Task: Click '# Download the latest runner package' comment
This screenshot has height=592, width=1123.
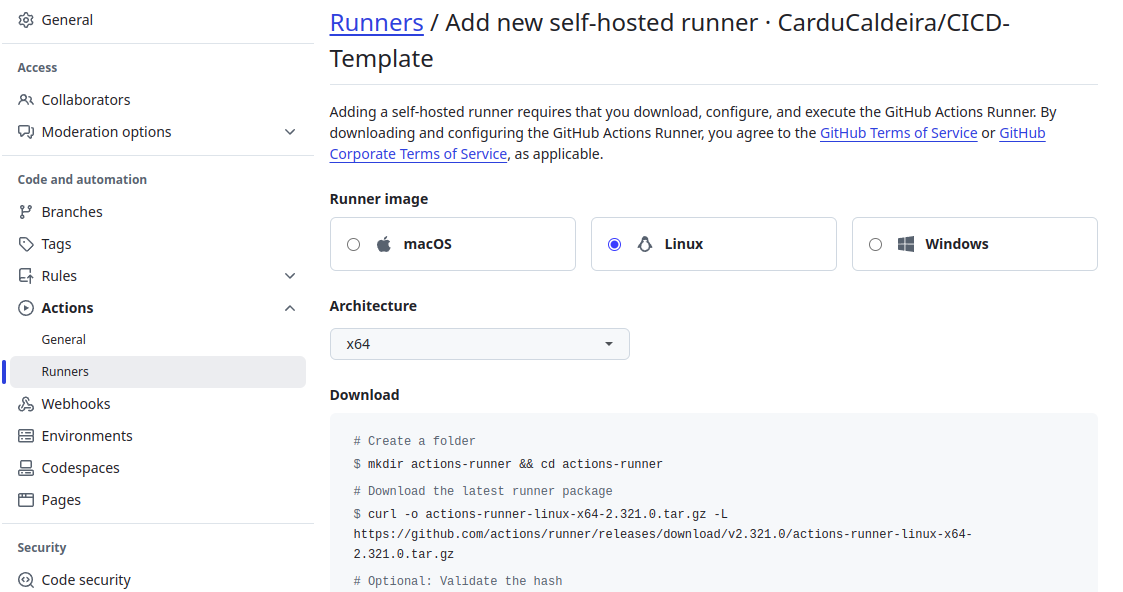Action: pos(483,491)
